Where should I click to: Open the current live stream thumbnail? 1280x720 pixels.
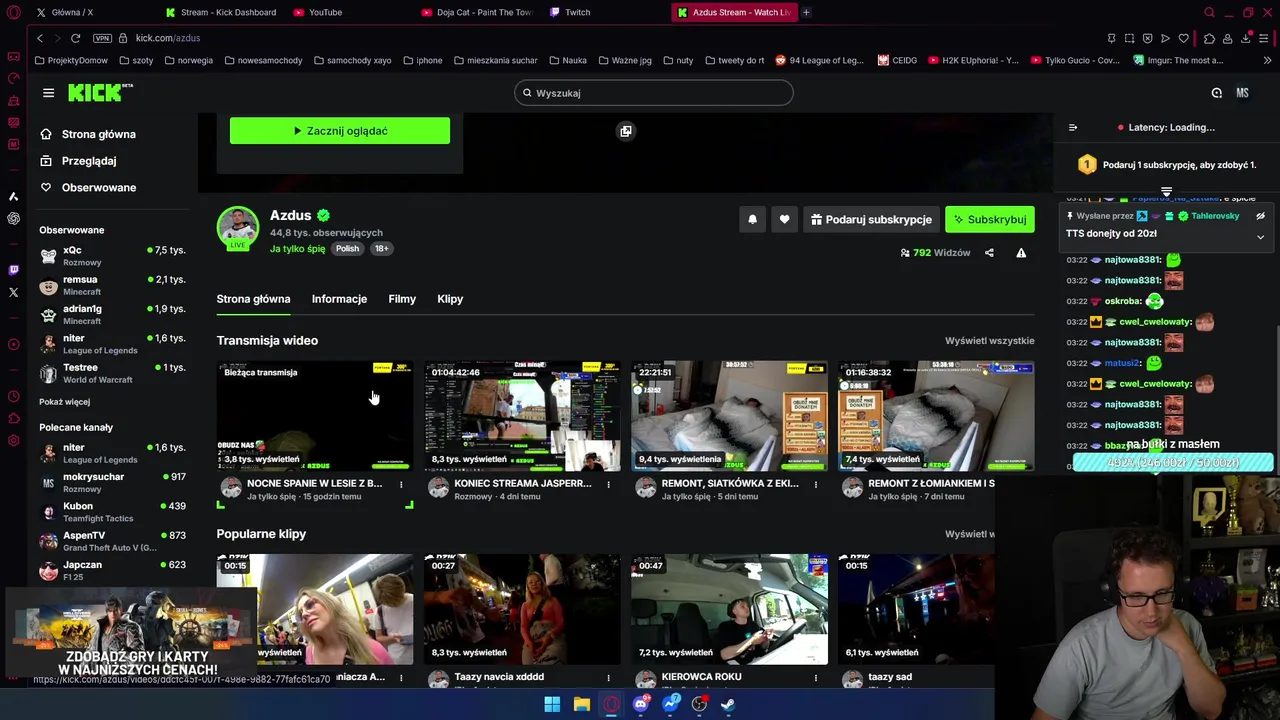[x=315, y=416]
